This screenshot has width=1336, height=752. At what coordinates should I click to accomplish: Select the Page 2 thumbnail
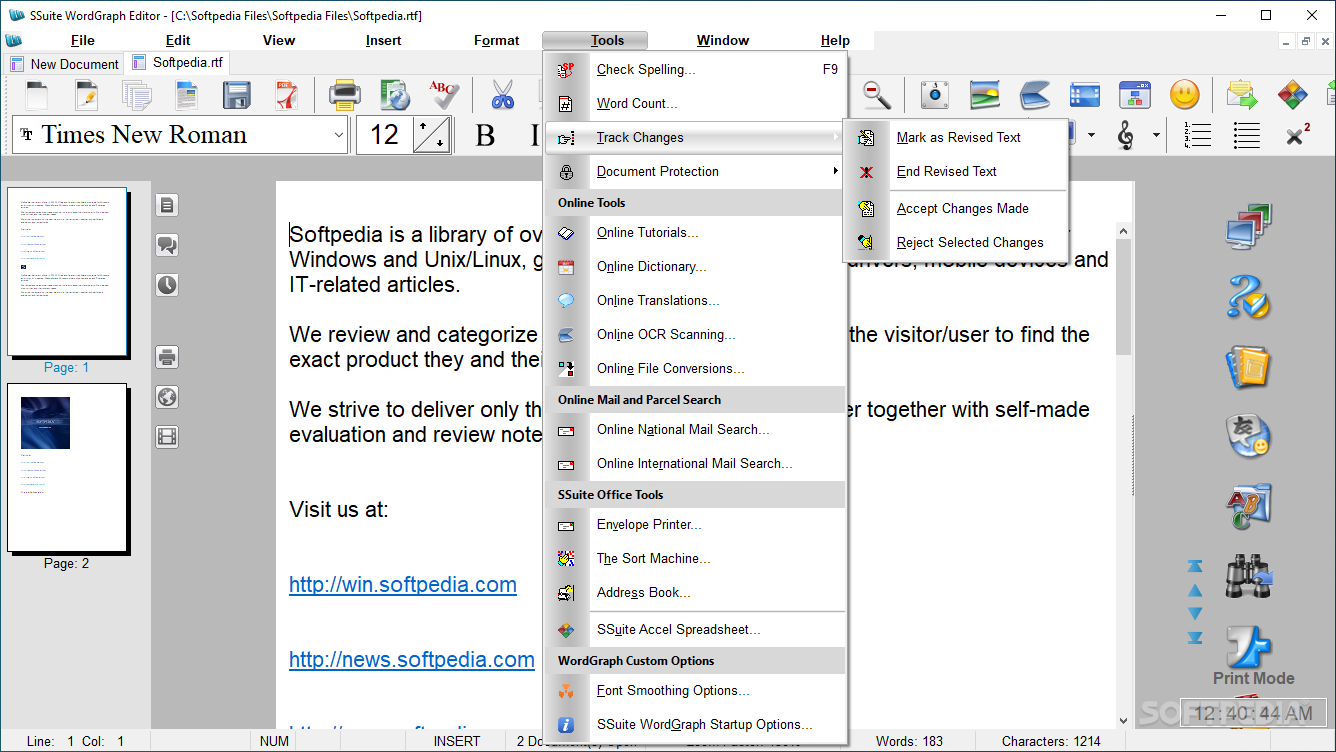[x=67, y=468]
